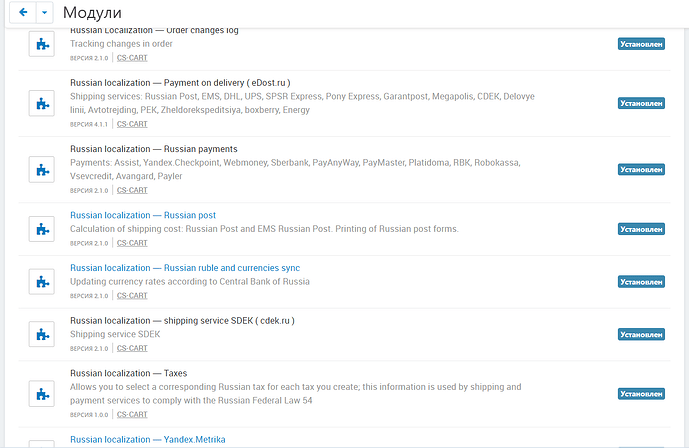Viewport: 689px width, 448px height.
Task: Click Установлен badge for SDEK shipping
Action: pyautogui.click(x=641, y=335)
